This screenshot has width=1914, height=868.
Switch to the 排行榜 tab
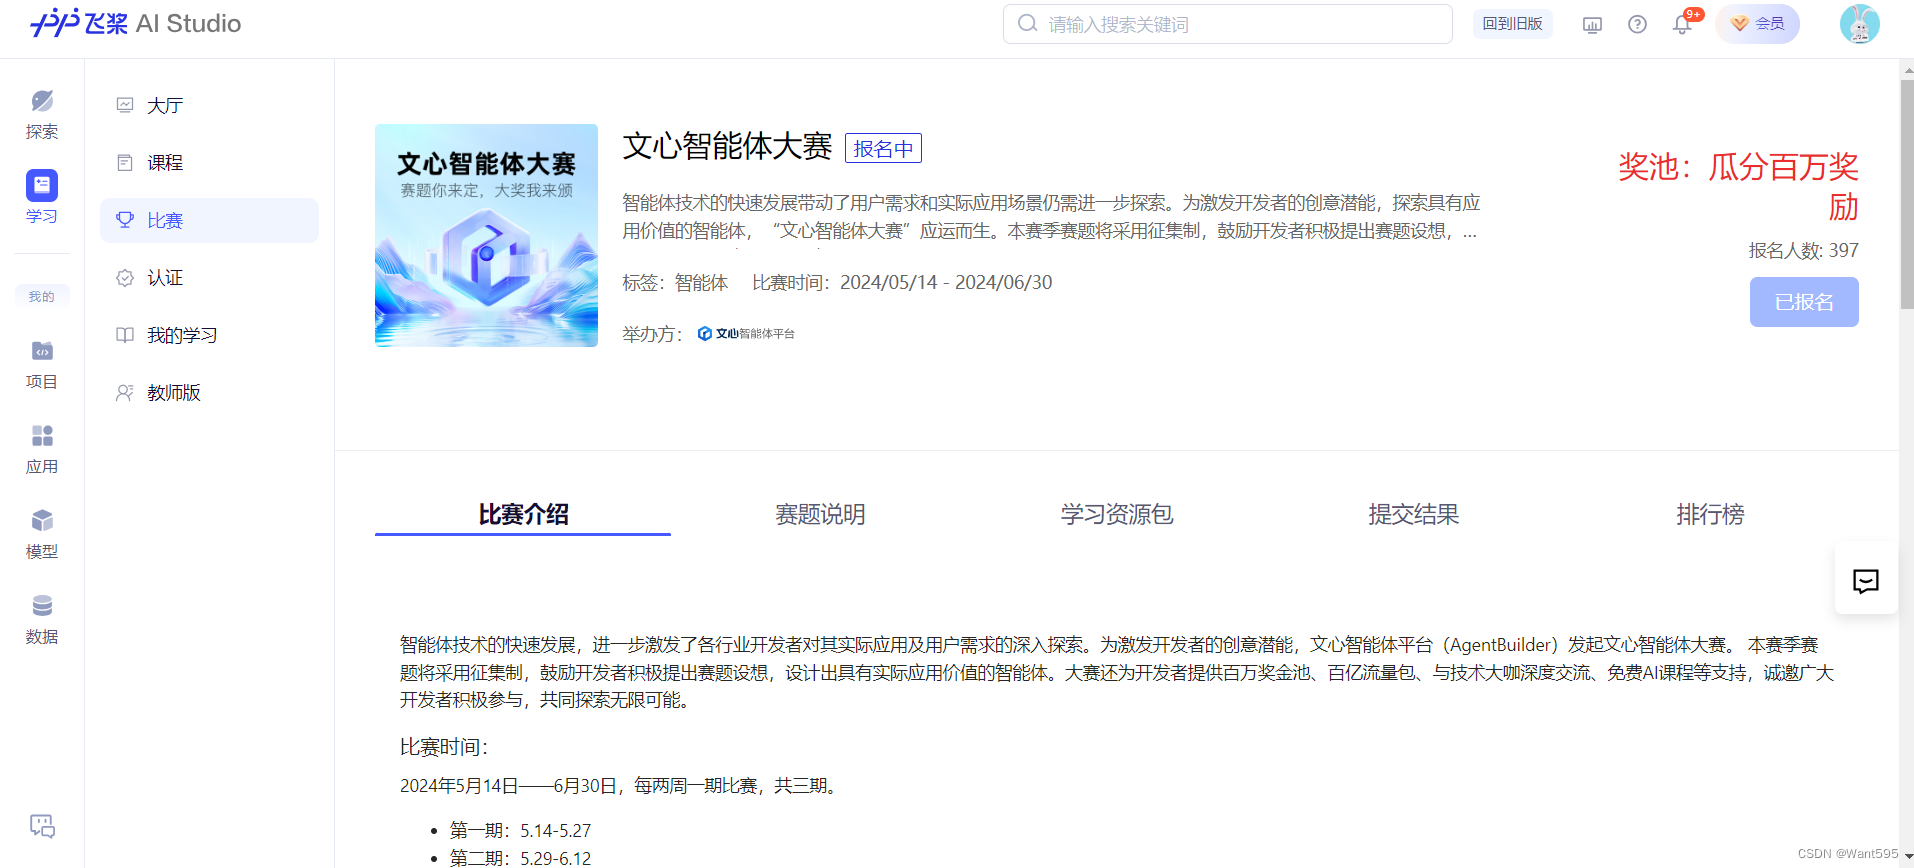coord(1710,514)
